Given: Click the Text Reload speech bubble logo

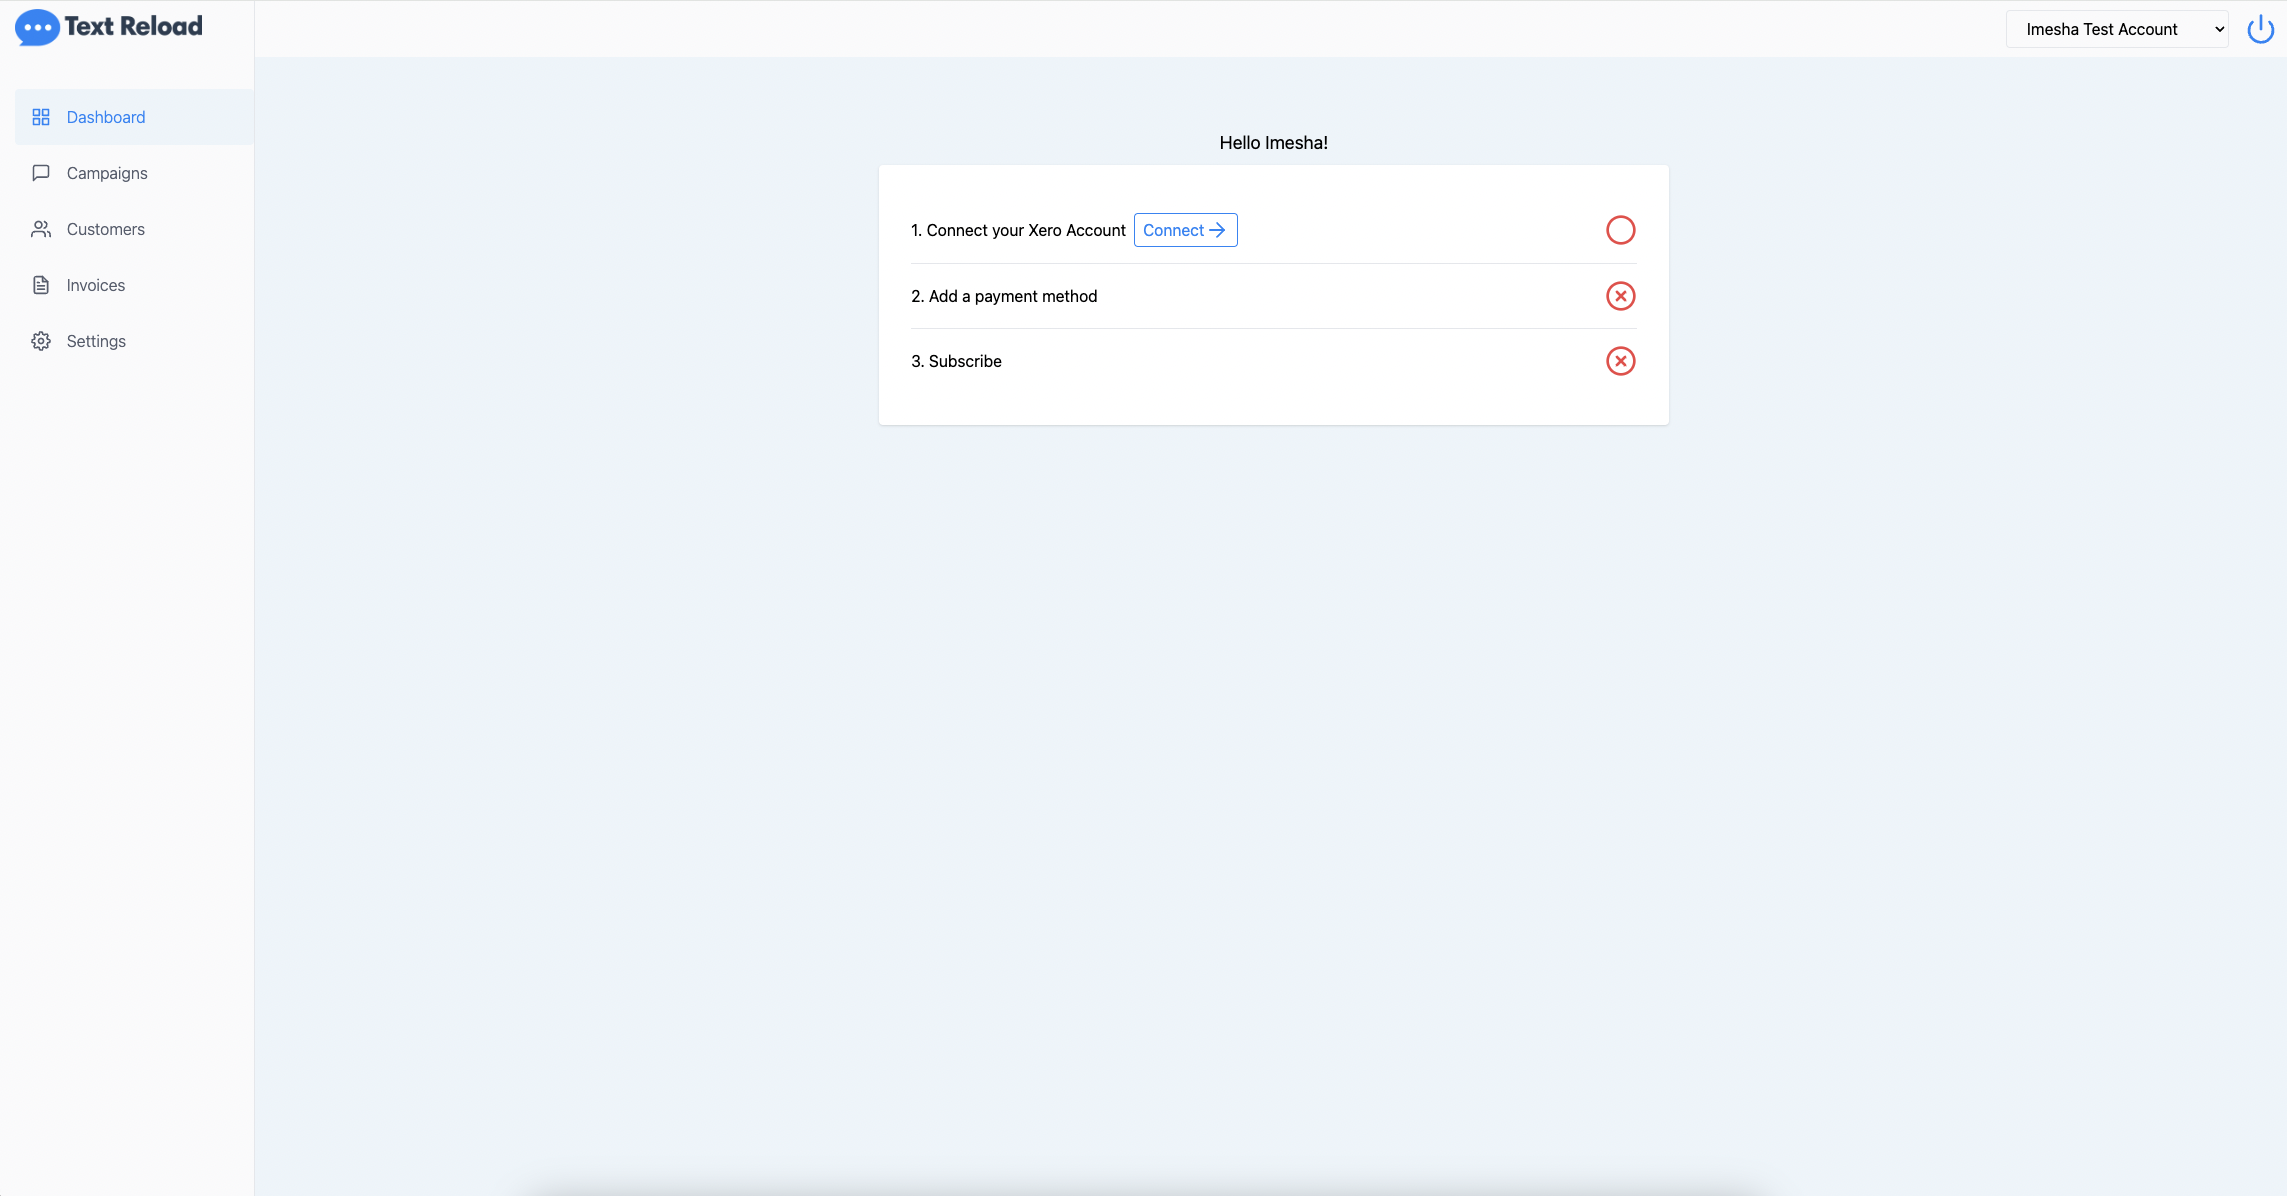Looking at the screenshot, I should [x=36, y=28].
